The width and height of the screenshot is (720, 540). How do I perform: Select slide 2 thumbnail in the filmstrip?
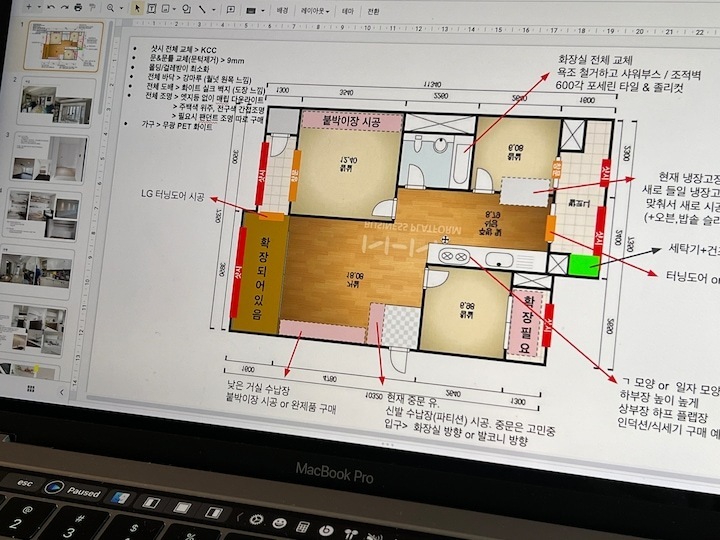coord(56,103)
